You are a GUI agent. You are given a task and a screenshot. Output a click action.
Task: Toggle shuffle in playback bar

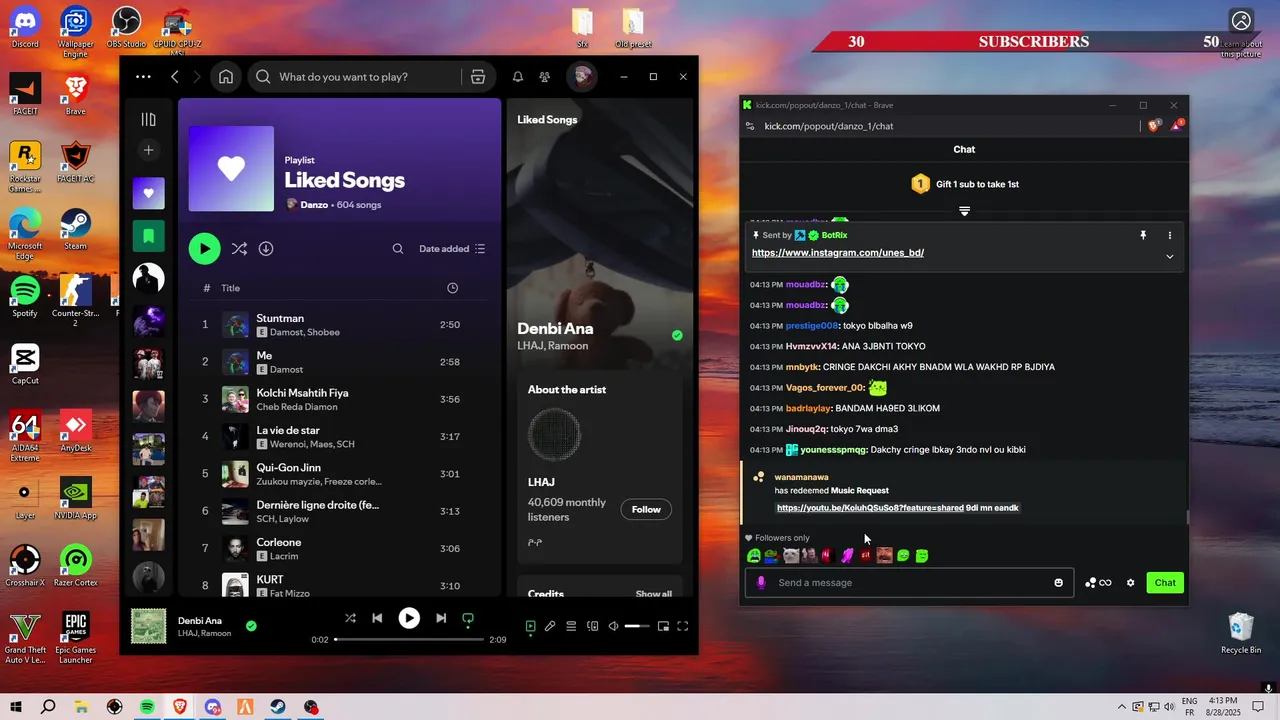350,619
